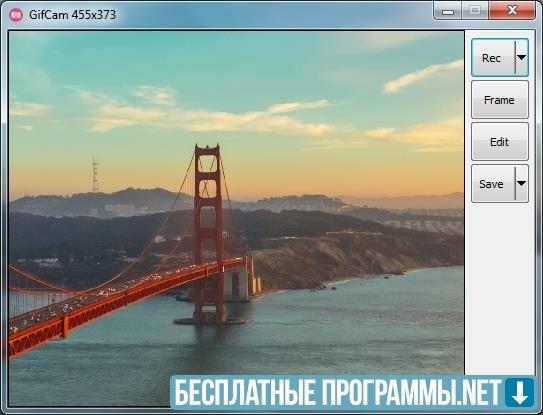Screen dimensions: 543x415
Task: Expand the Rec button dropdown arrow
Action: [x=522, y=58]
